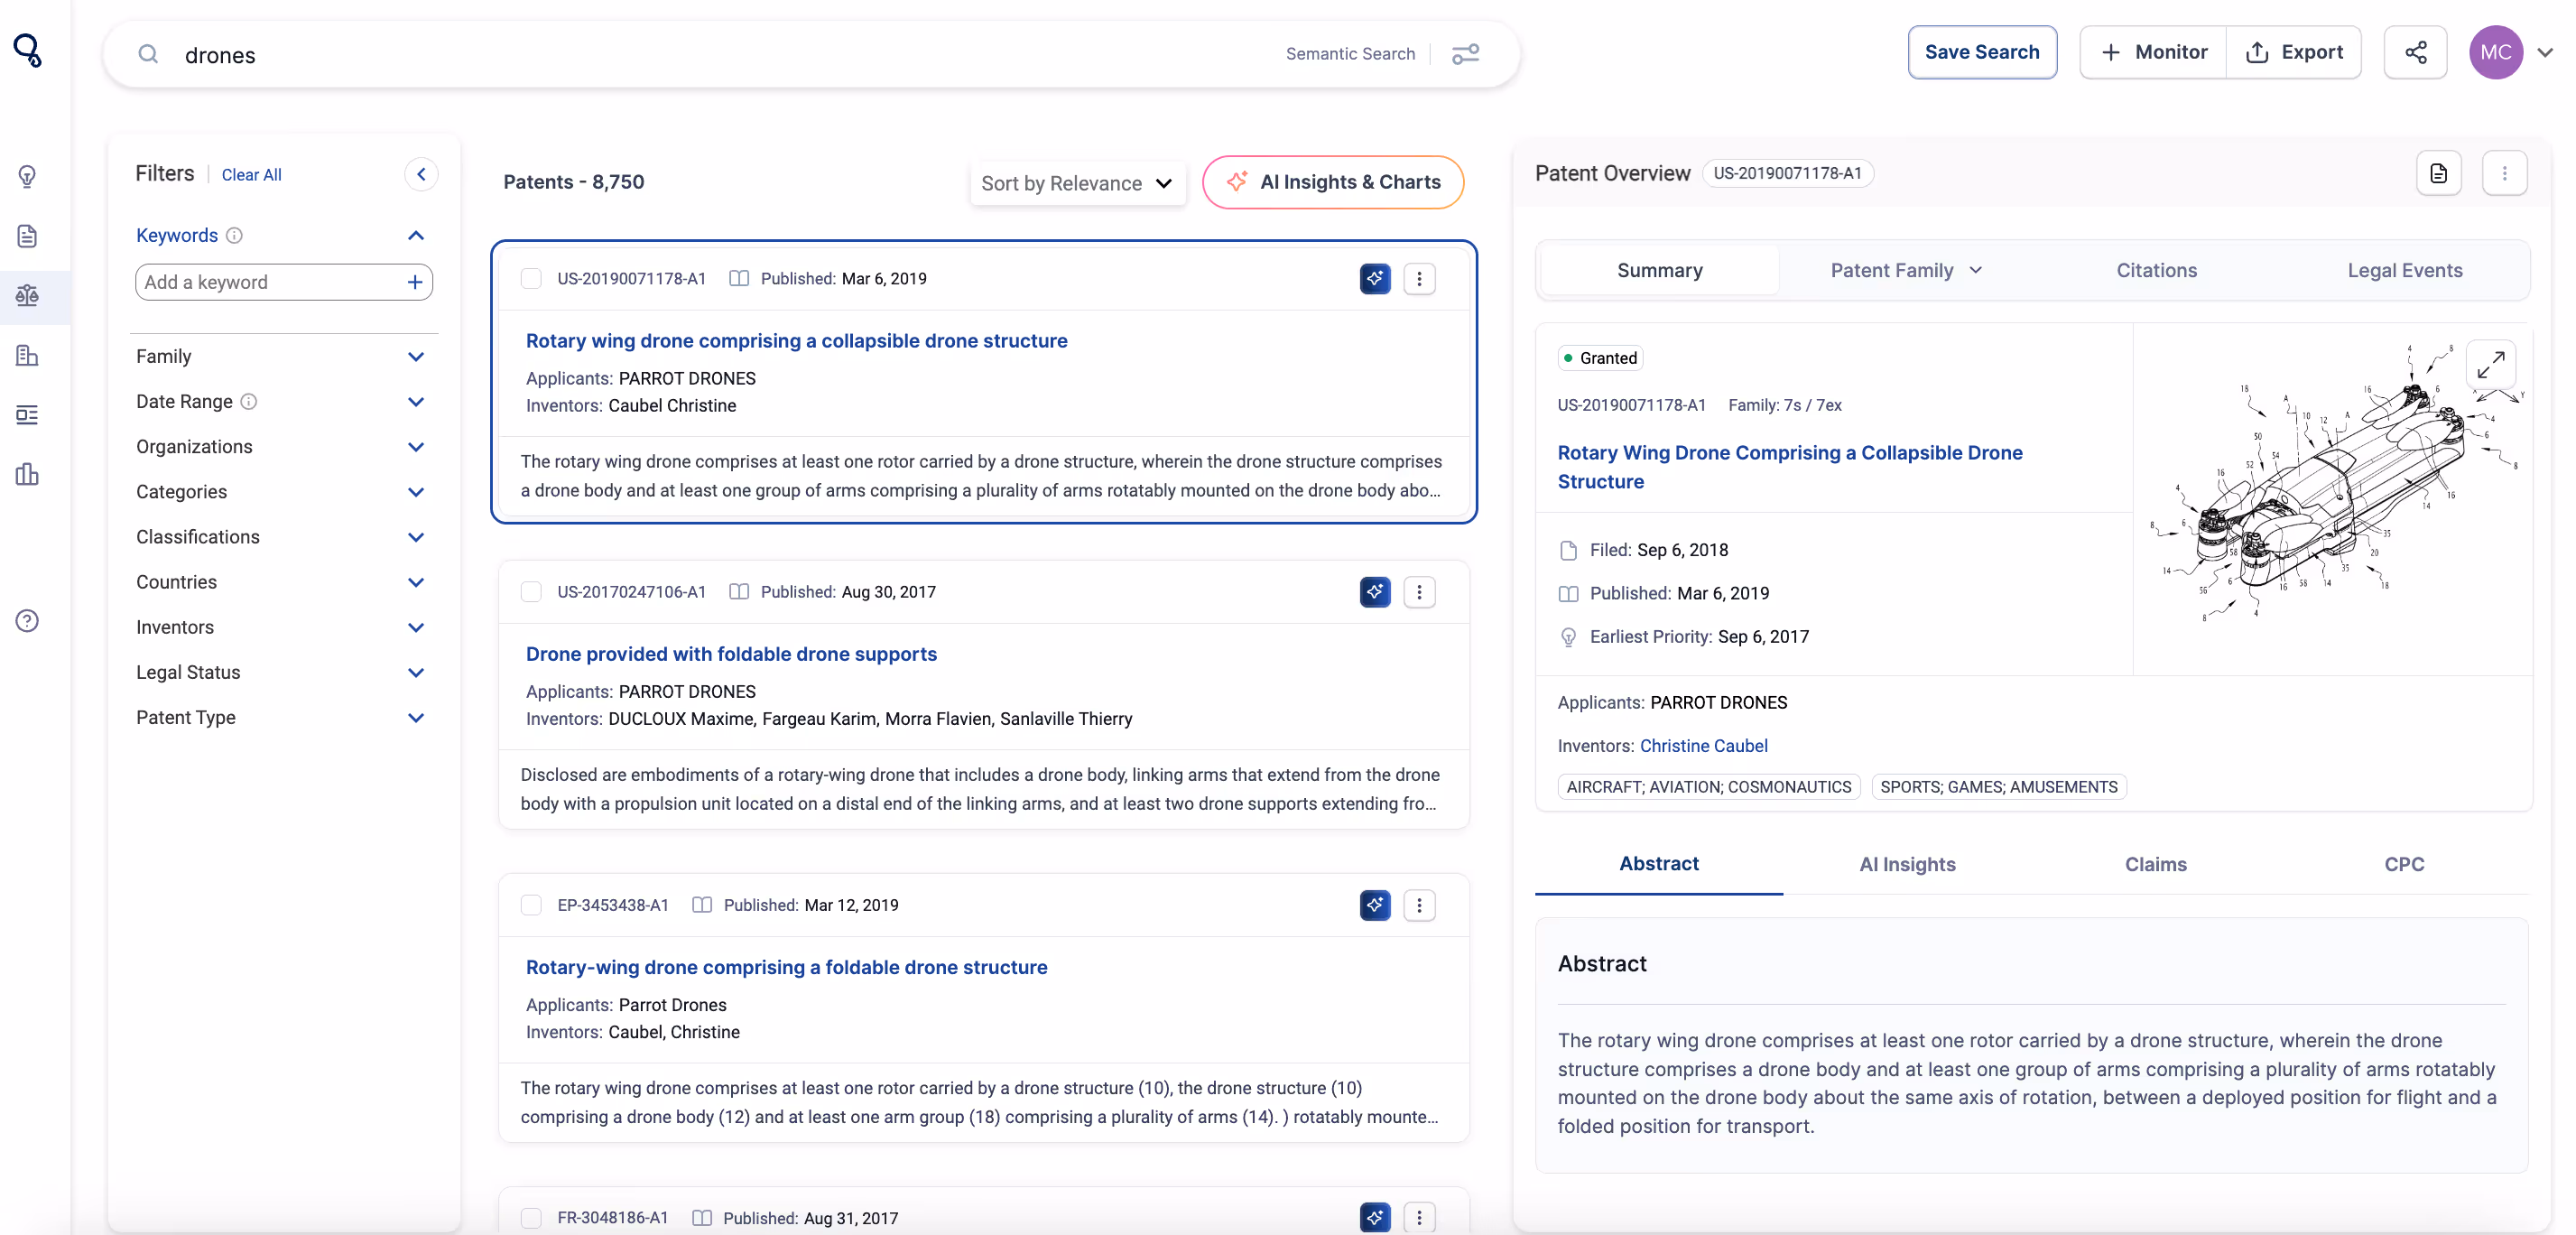Open the search filter settings icon
This screenshot has height=1235, width=2576.
pos(1465,54)
